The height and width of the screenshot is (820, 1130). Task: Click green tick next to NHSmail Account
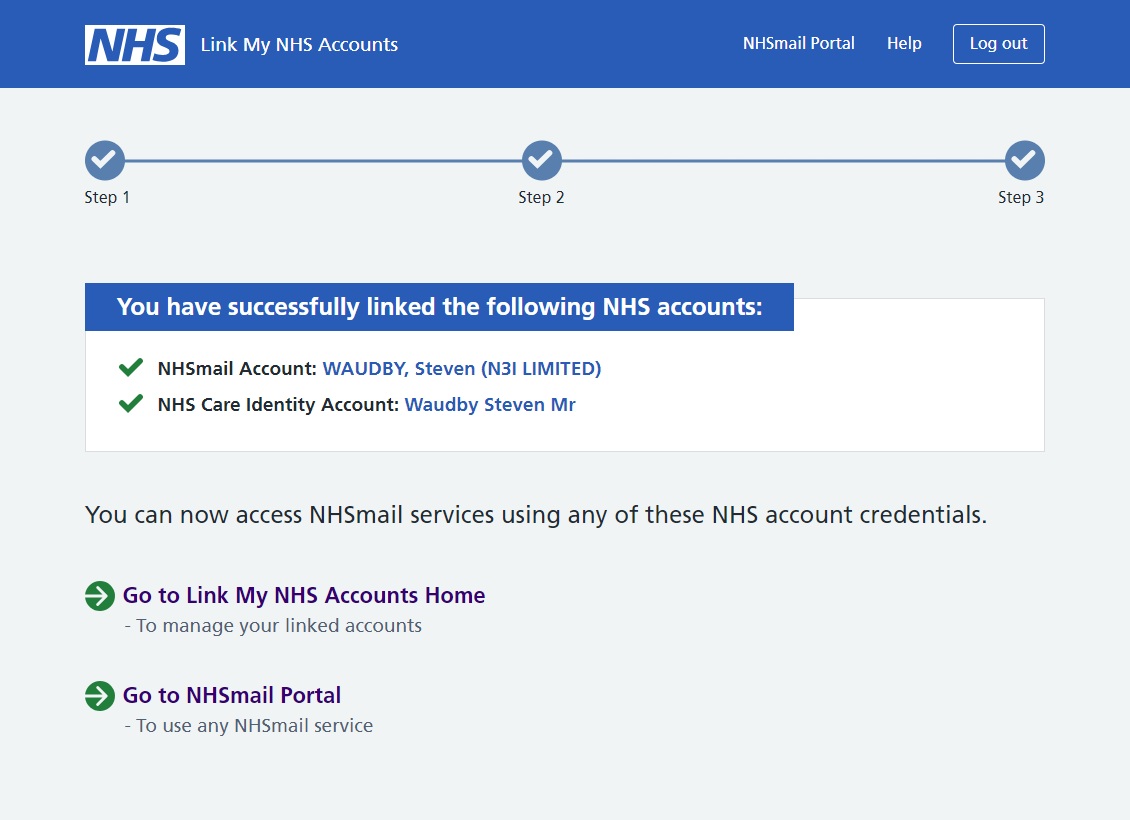click(131, 368)
